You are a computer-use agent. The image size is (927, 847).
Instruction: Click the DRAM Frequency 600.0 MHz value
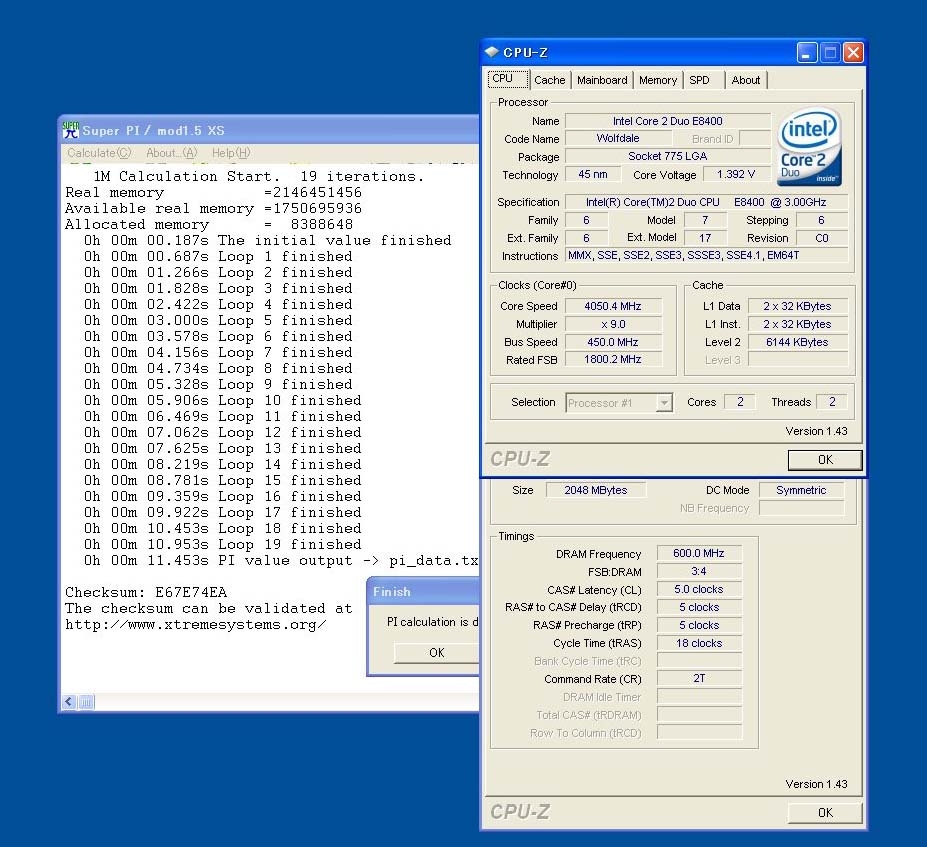click(699, 553)
